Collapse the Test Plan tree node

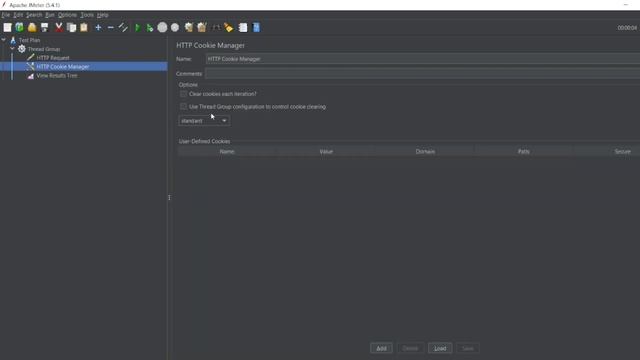click(x=4, y=40)
